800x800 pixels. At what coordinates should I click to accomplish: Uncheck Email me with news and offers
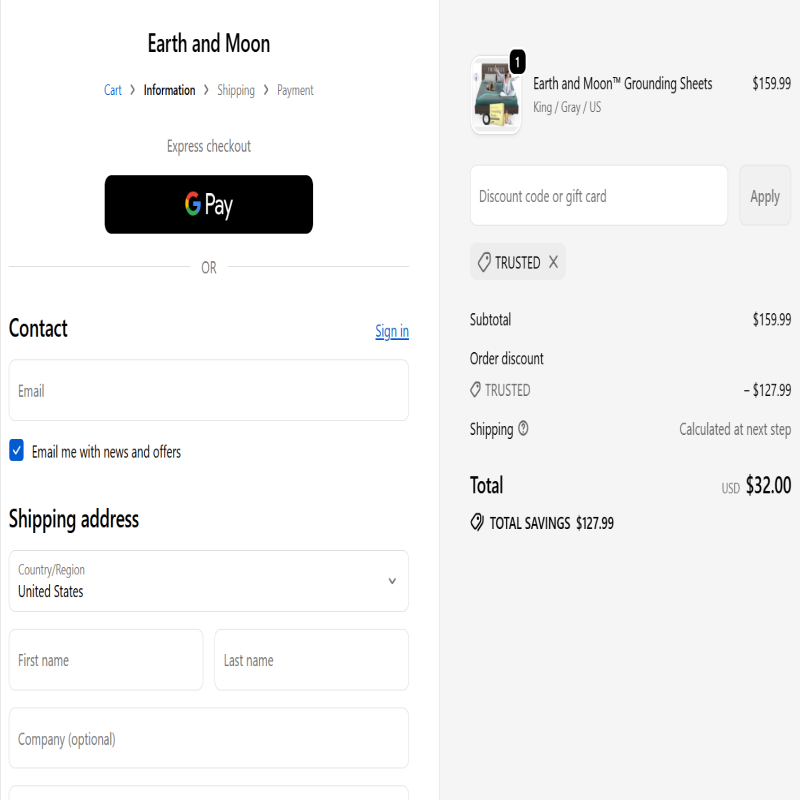pos(17,451)
